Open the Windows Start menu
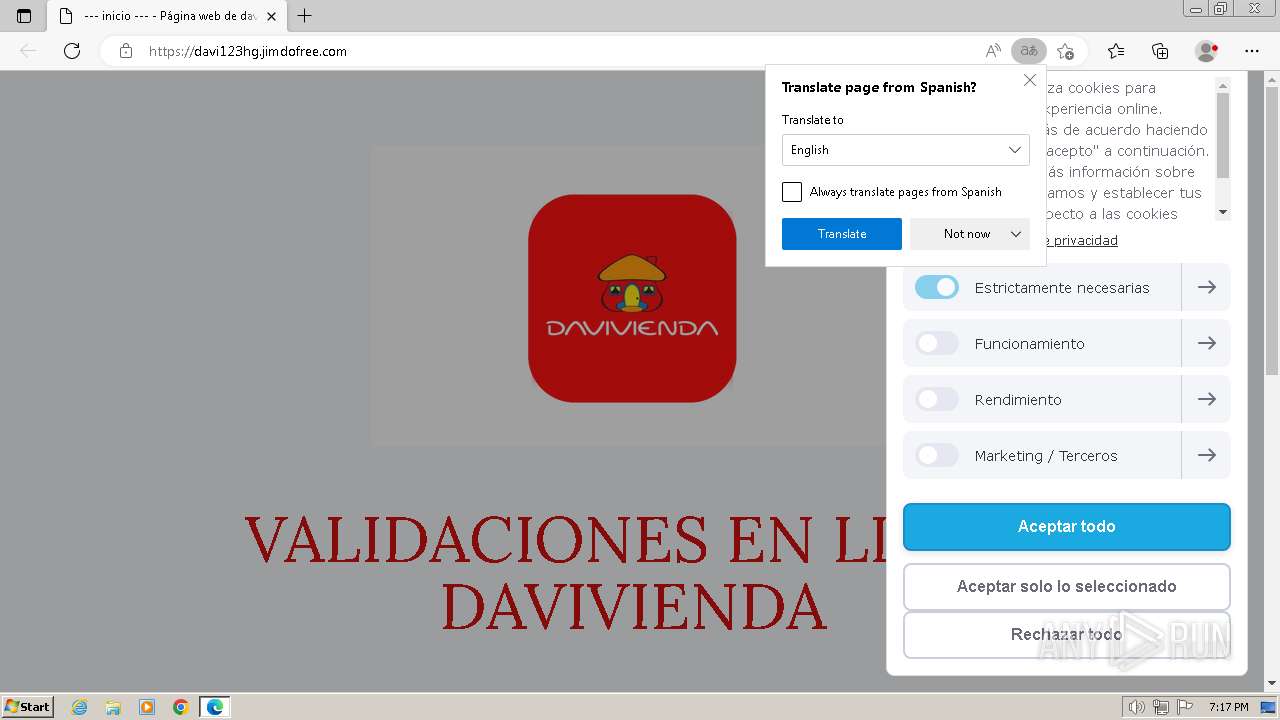This screenshot has width=1280, height=720. click(28, 707)
